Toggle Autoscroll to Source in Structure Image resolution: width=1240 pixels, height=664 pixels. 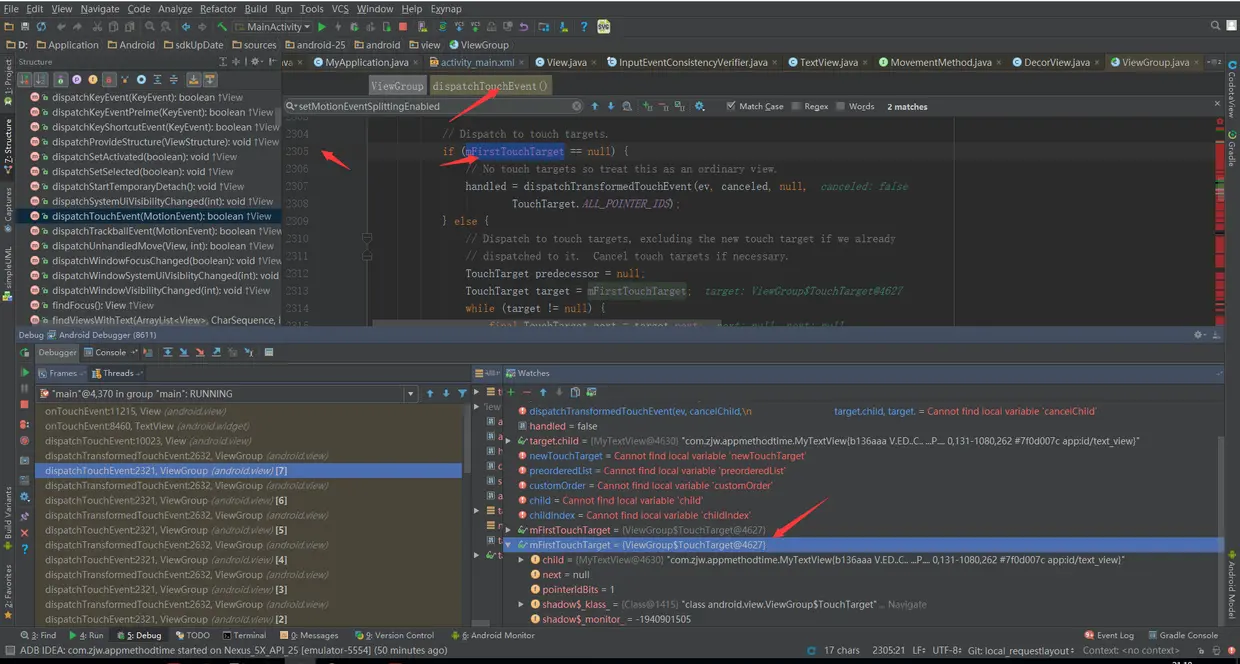tap(193, 79)
